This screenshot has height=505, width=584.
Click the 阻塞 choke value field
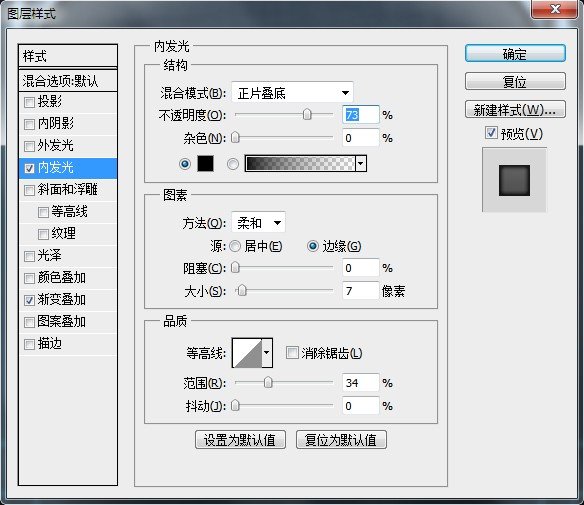click(x=361, y=268)
